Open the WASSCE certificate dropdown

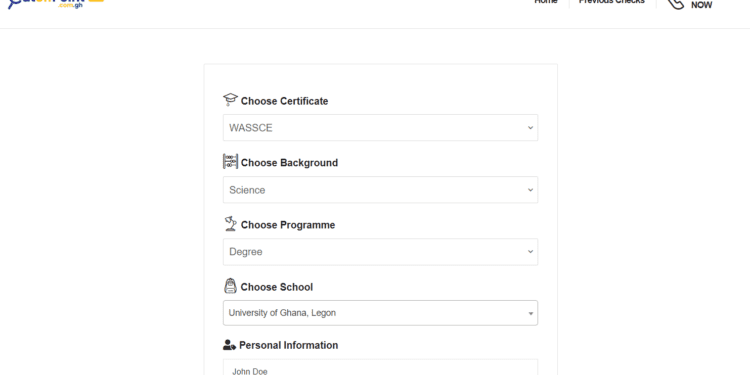[380, 128]
